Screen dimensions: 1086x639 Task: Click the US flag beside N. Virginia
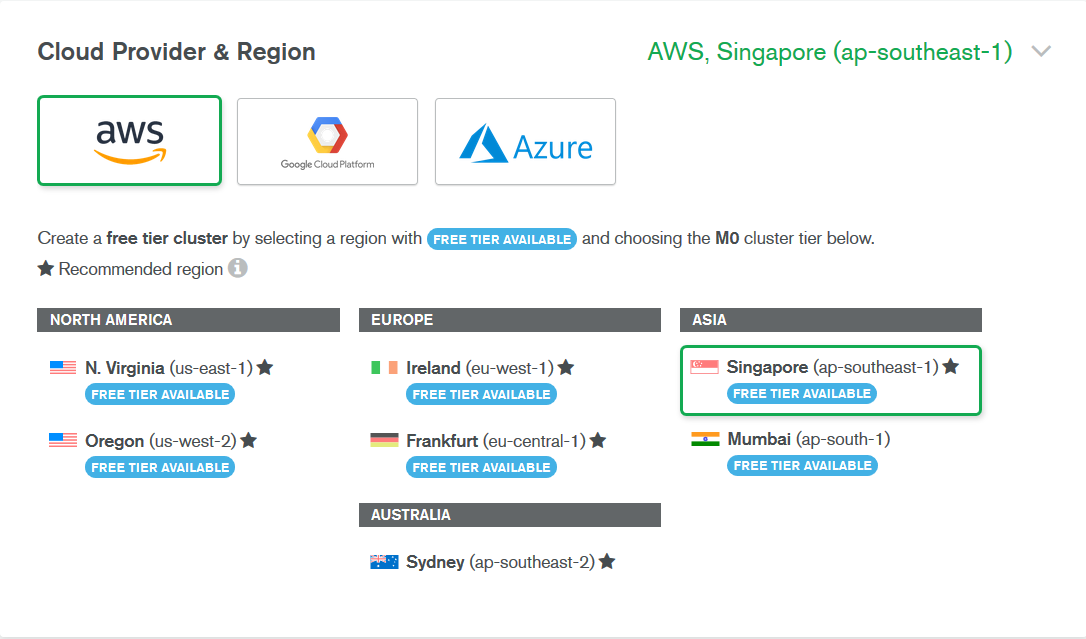pyautogui.click(x=63, y=368)
